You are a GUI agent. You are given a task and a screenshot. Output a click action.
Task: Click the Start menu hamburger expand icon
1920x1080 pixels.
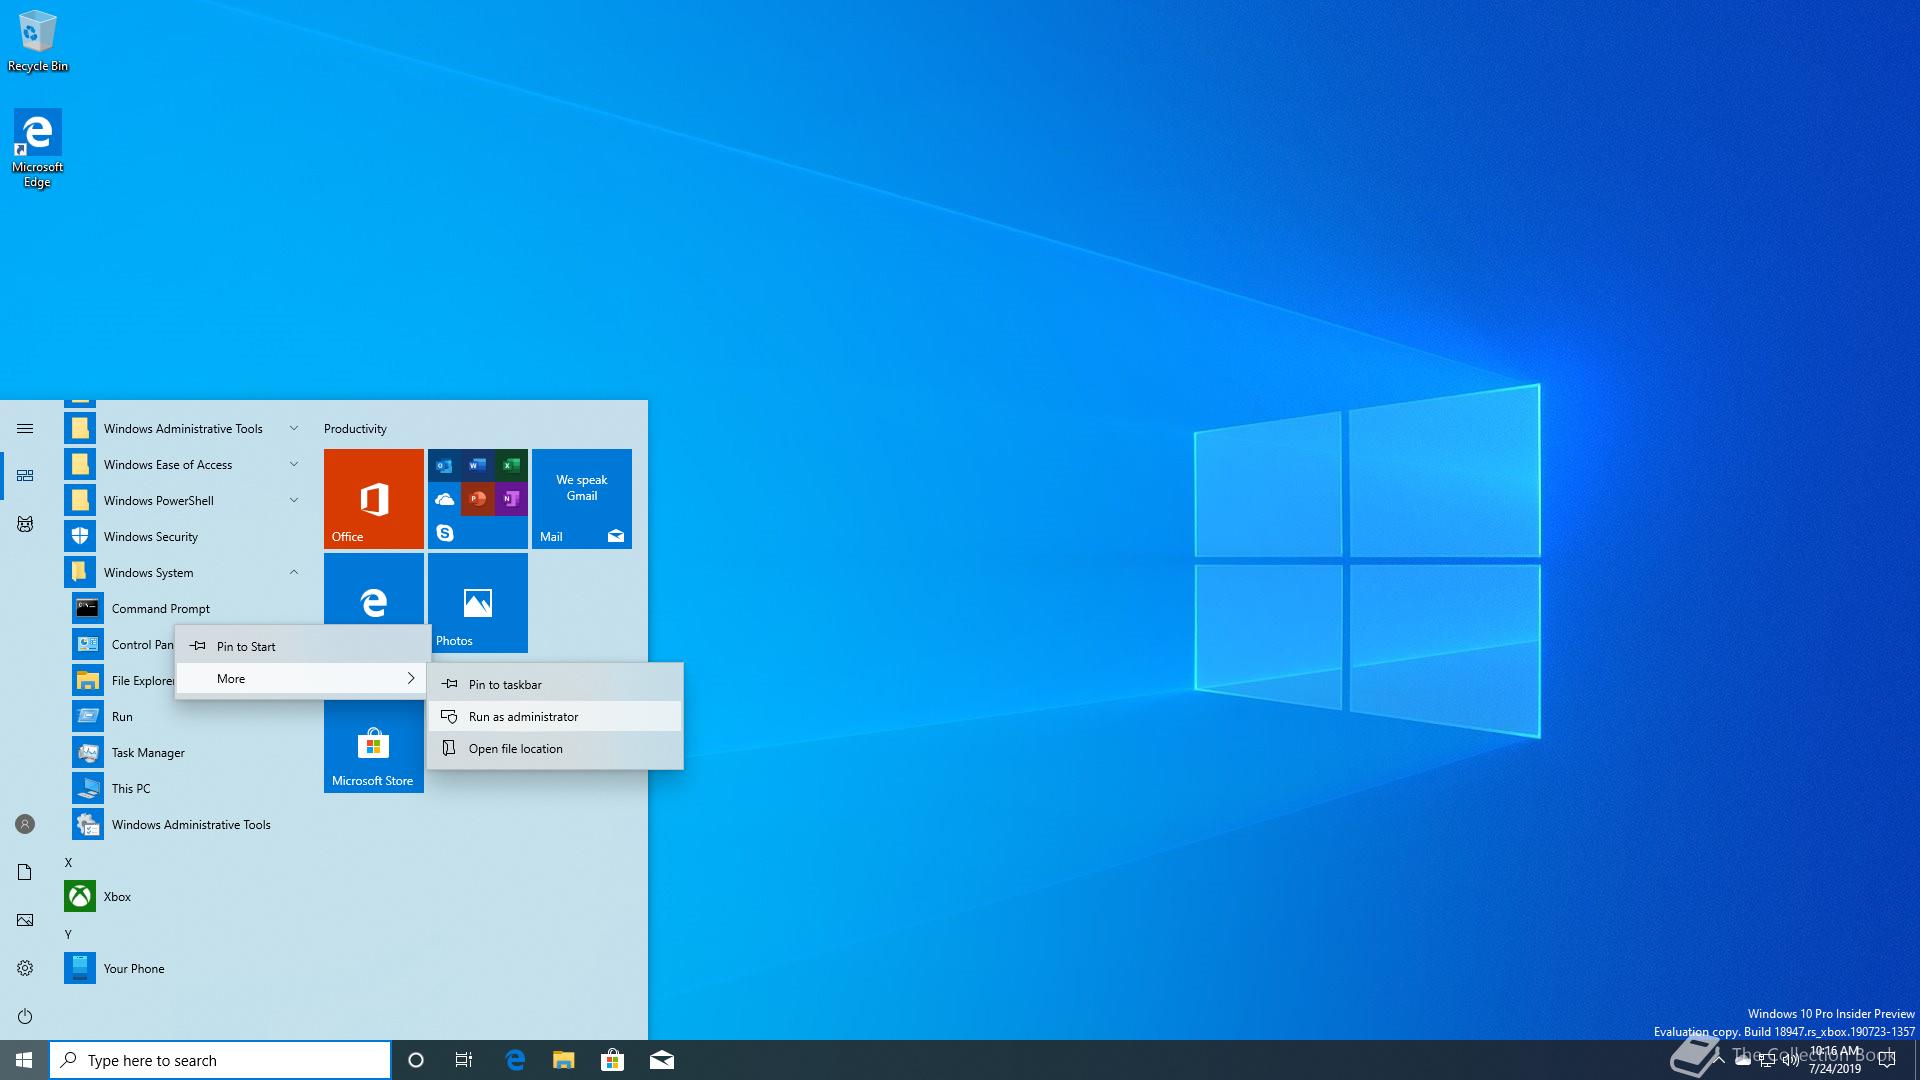[25, 429]
